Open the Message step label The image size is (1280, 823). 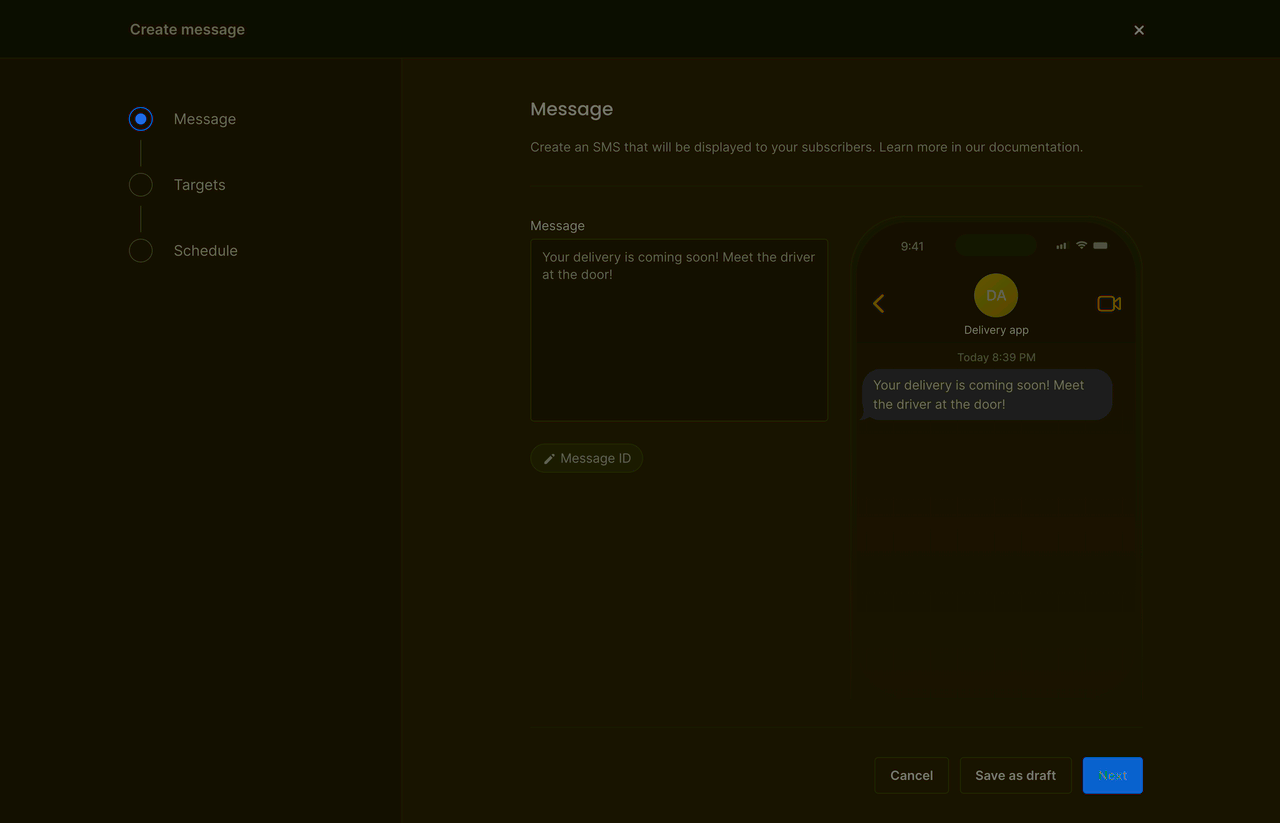(x=204, y=119)
